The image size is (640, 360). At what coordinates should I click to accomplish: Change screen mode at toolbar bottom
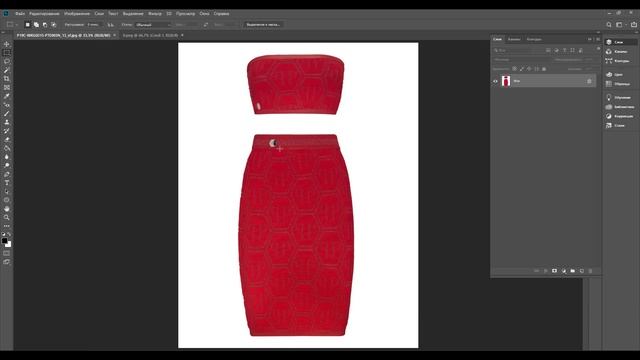point(7,262)
